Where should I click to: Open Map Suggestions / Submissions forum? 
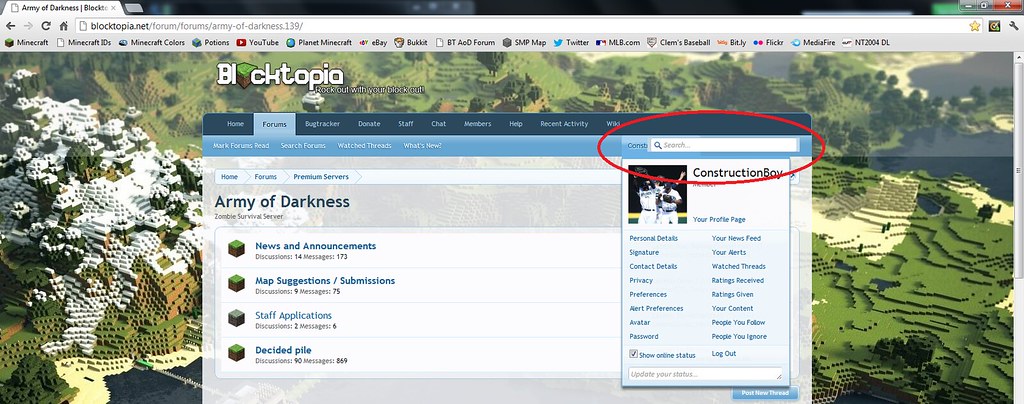click(325, 281)
